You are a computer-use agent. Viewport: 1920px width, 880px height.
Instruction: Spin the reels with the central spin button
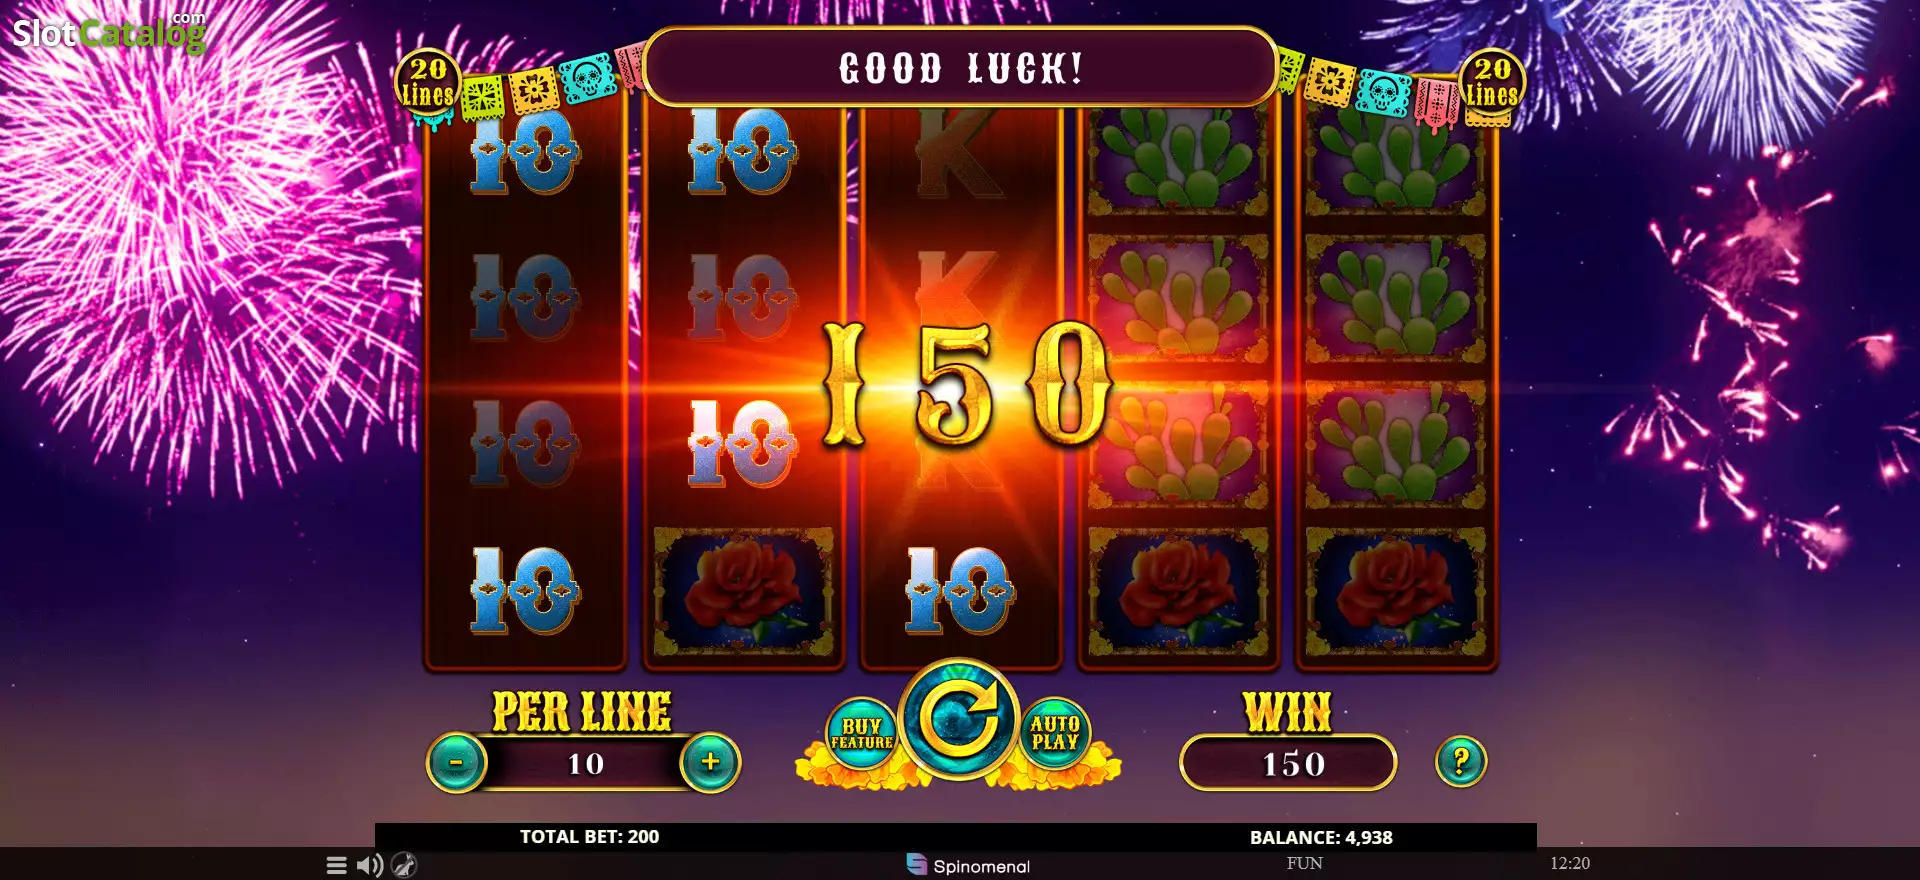click(x=959, y=718)
